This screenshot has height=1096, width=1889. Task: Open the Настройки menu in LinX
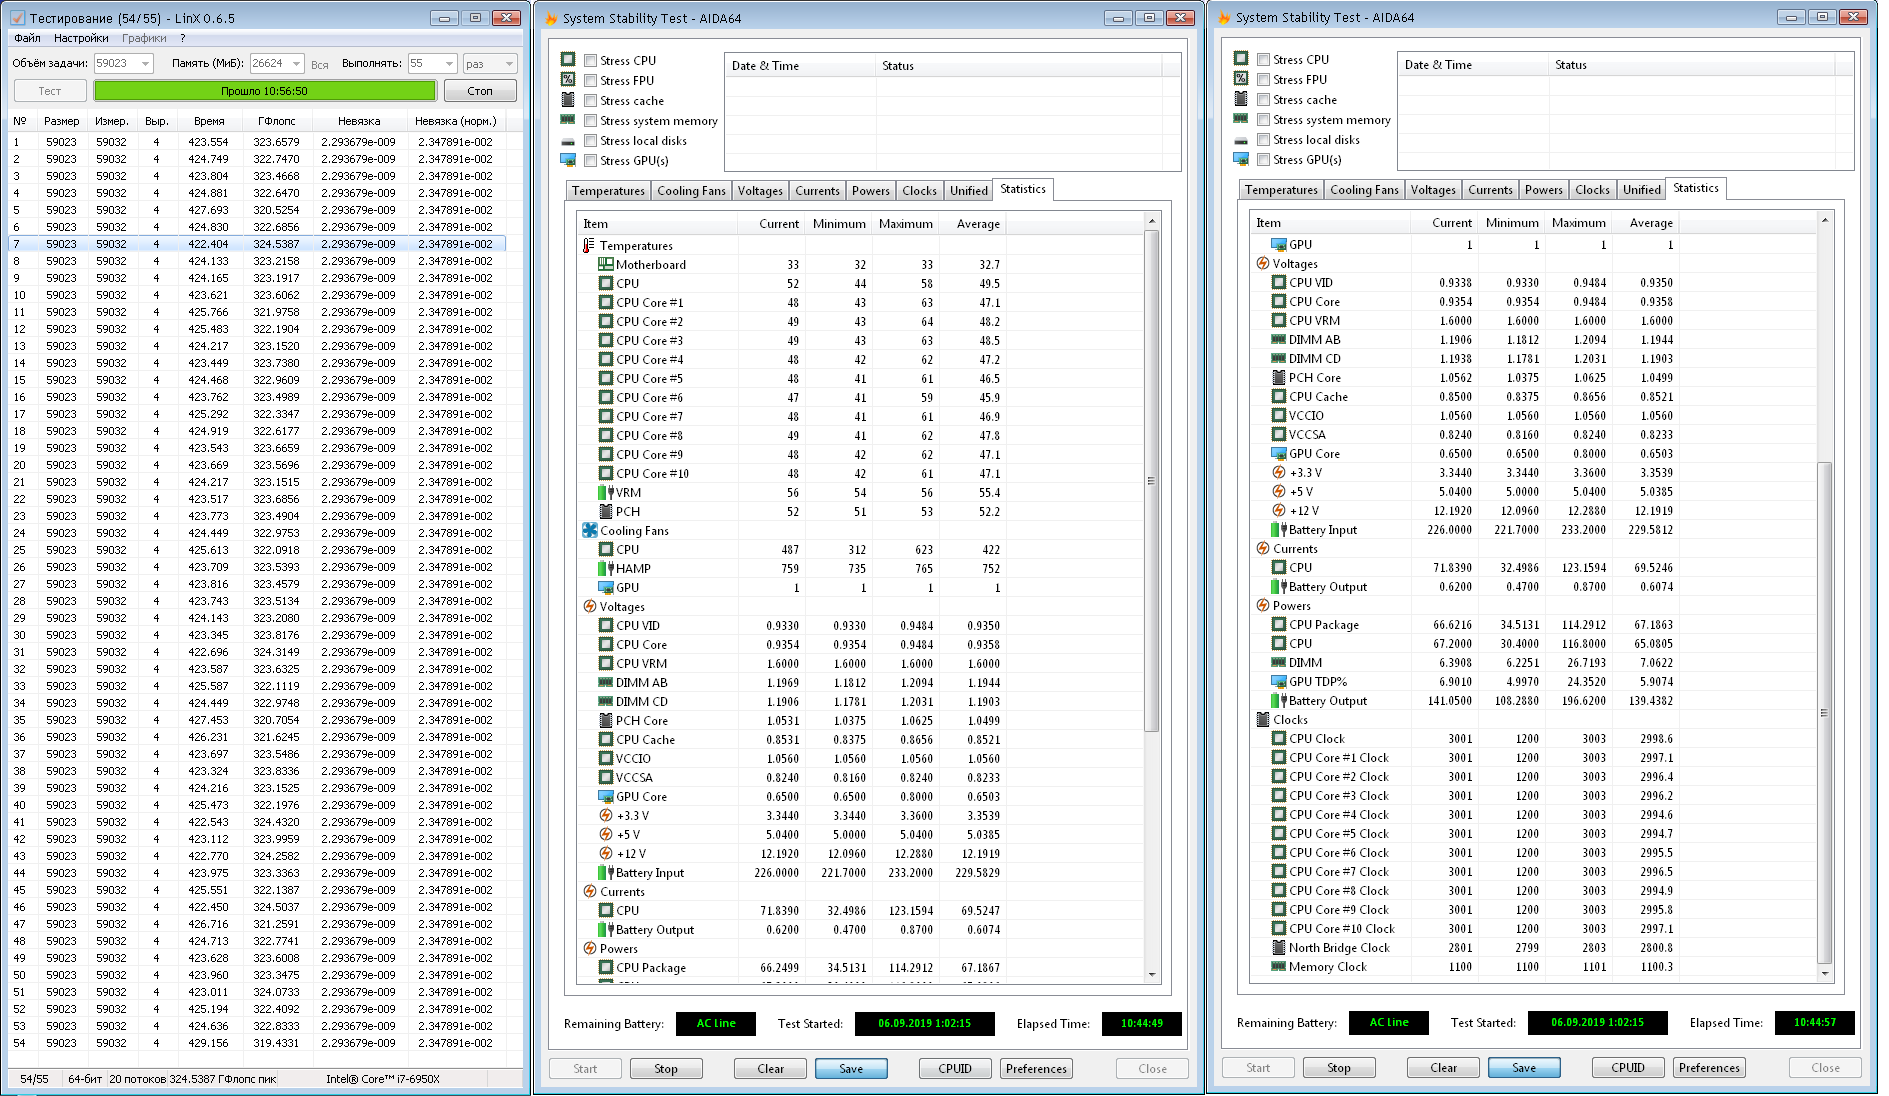coord(81,38)
